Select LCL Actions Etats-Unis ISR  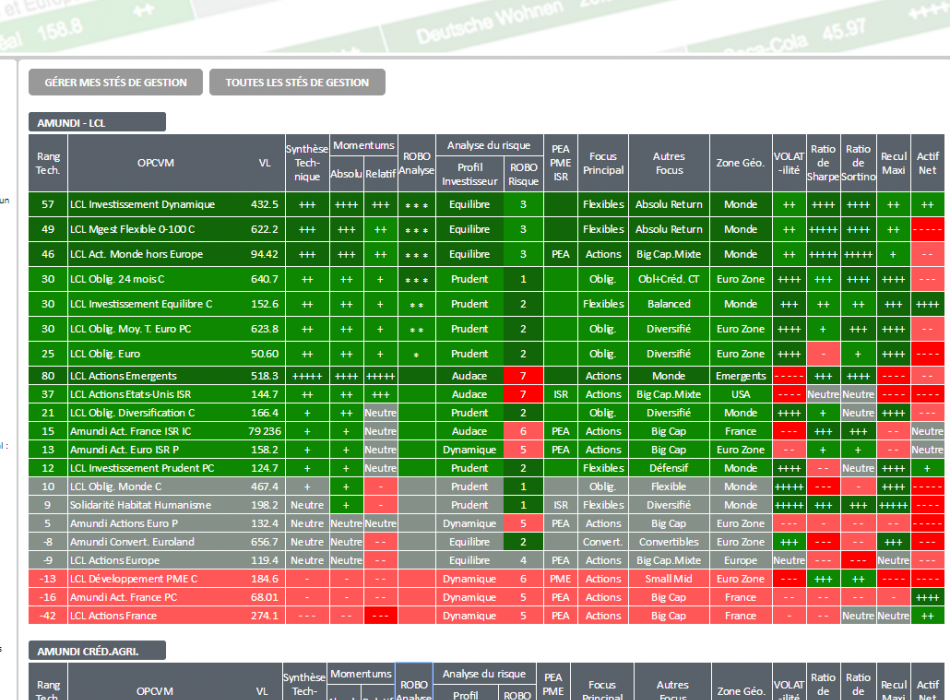tap(130, 394)
